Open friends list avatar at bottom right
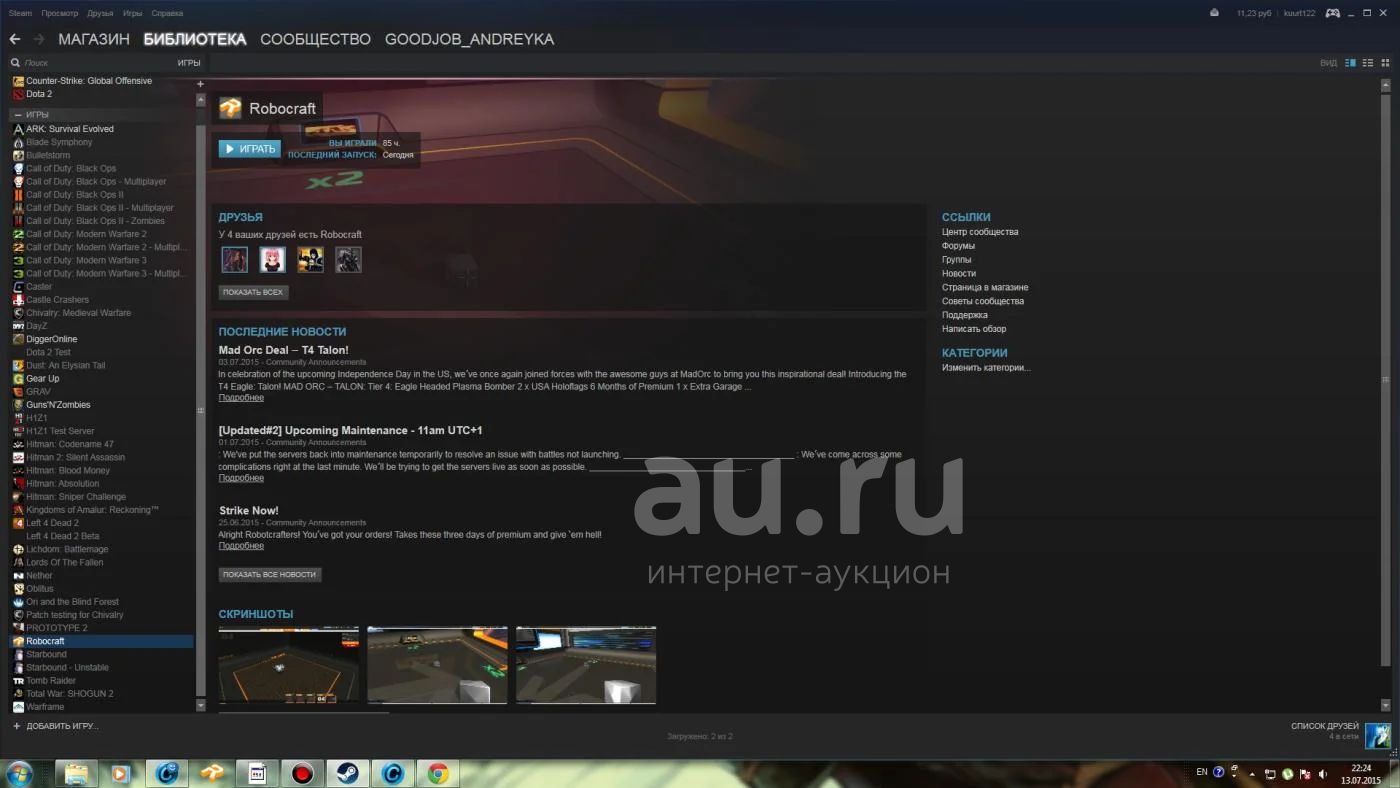This screenshot has width=1400, height=788. click(x=1378, y=736)
